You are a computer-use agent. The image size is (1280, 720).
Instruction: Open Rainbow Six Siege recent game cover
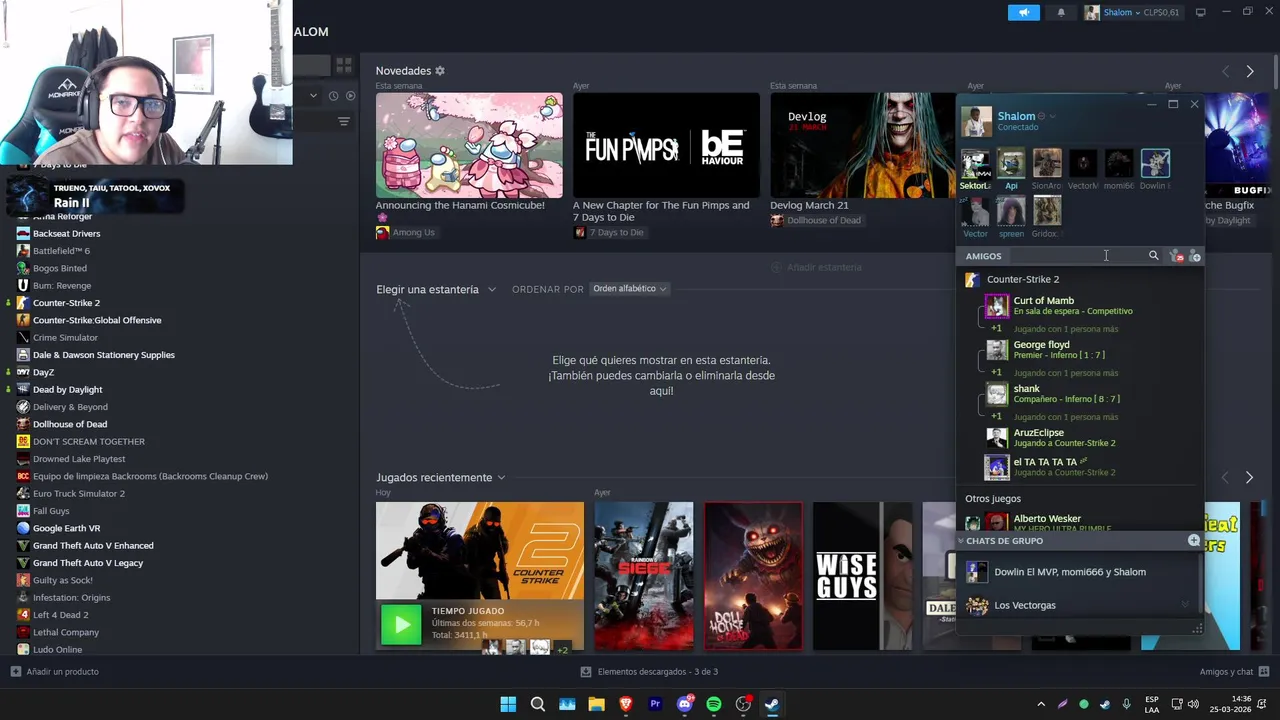click(643, 576)
